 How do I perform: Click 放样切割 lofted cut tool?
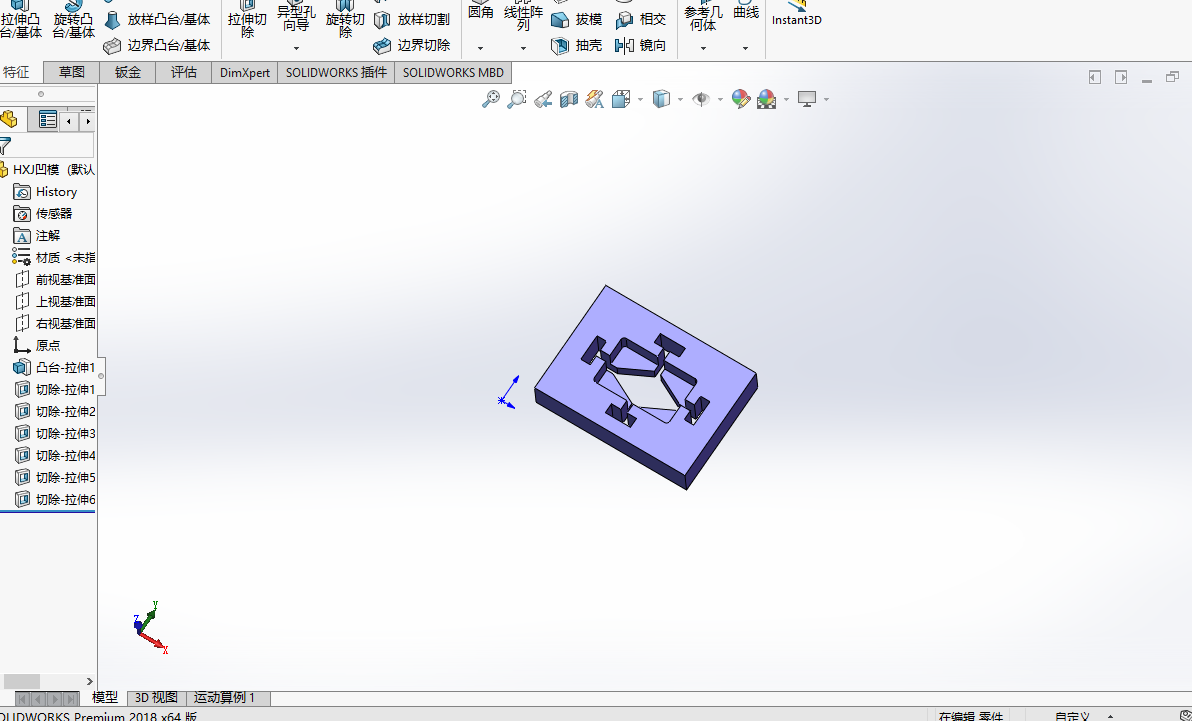pyautogui.click(x=412, y=20)
